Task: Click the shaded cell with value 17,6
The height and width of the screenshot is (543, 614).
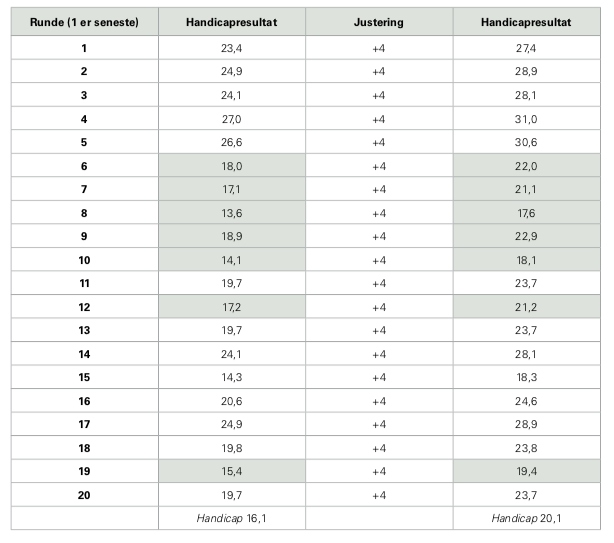Action: coord(526,212)
